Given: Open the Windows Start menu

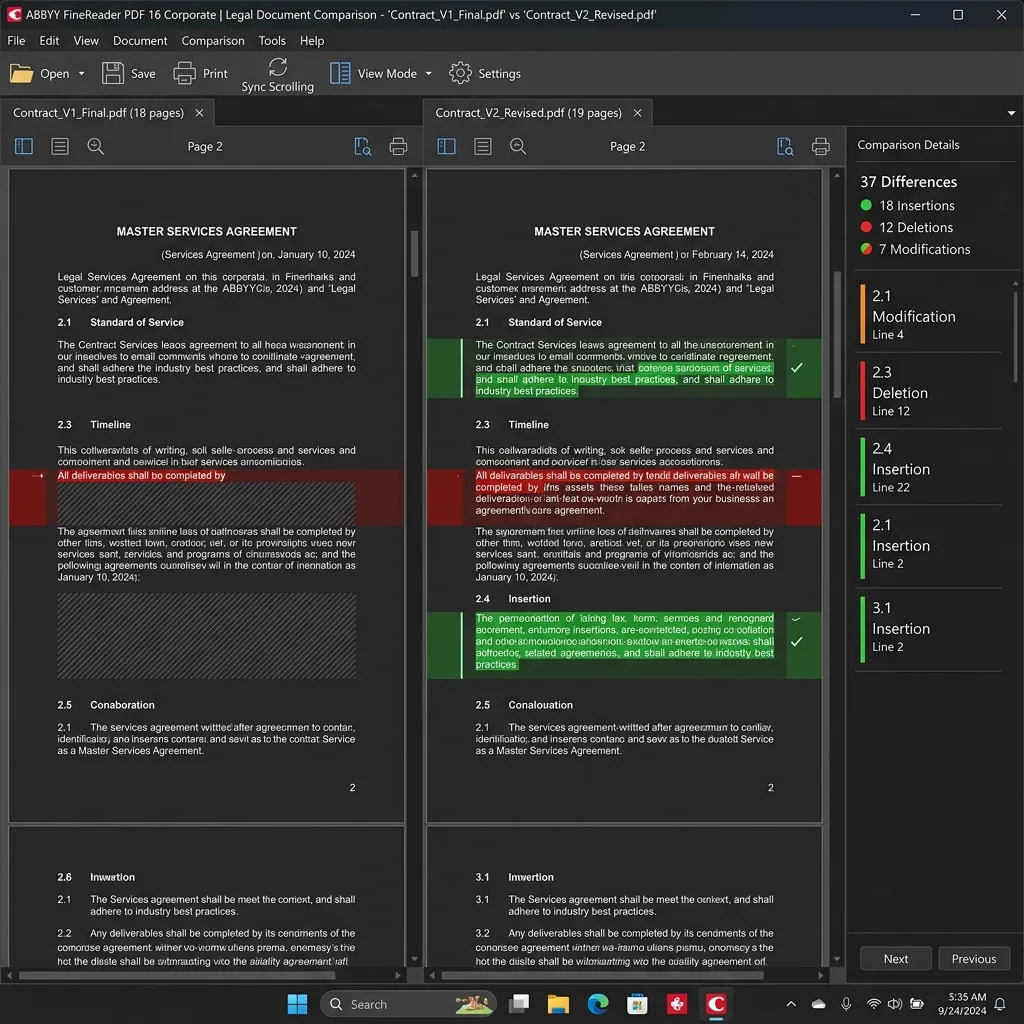Looking at the screenshot, I should click(x=297, y=1004).
